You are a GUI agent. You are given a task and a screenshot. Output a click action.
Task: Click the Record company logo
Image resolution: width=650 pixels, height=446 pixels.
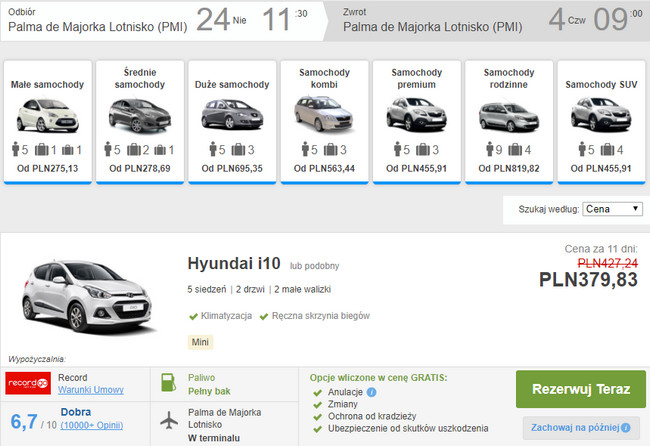28,383
